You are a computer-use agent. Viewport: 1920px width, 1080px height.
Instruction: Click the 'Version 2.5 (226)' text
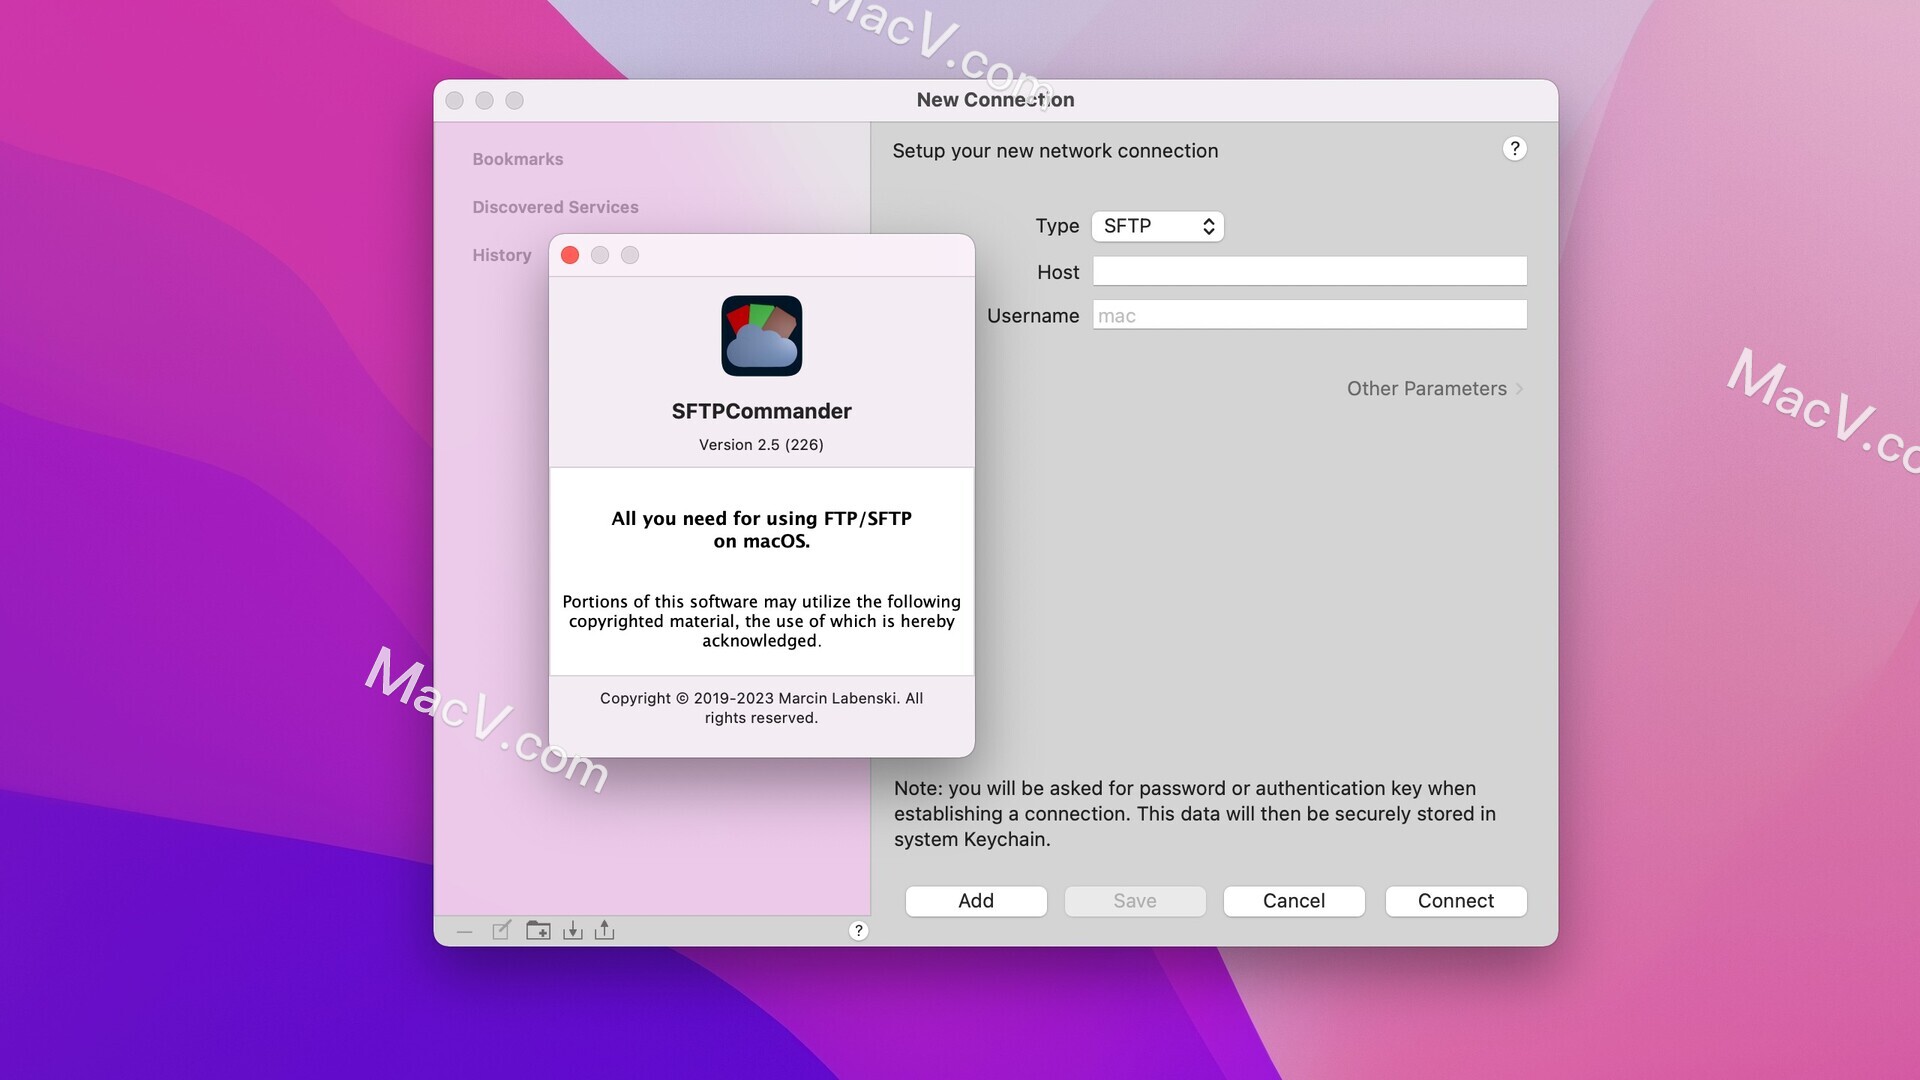click(x=761, y=445)
